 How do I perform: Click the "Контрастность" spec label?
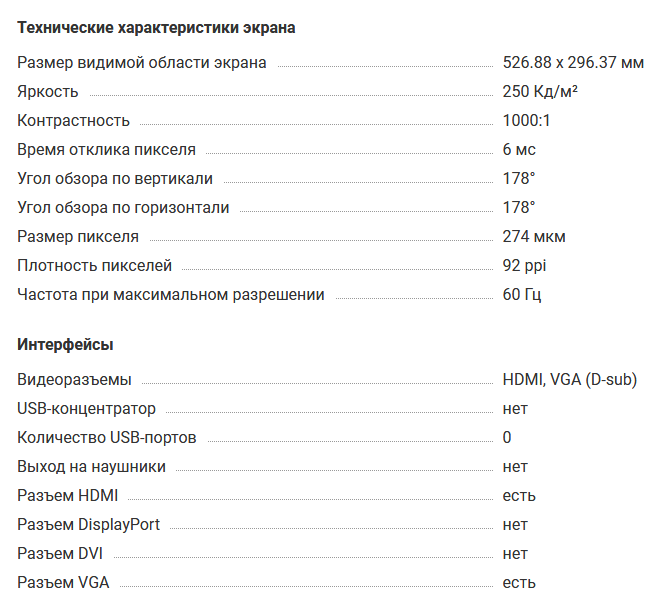(74, 121)
